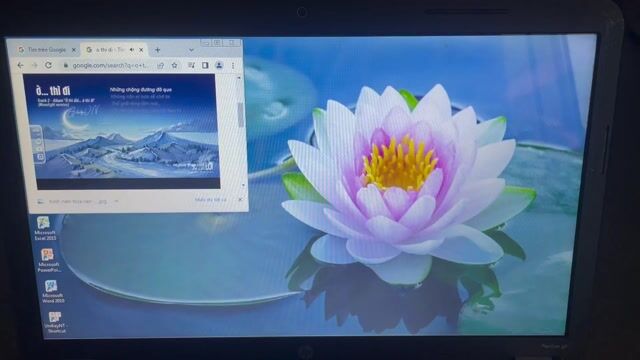Open the media control toolbar icon
640x360 pixels.
point(191,65)
